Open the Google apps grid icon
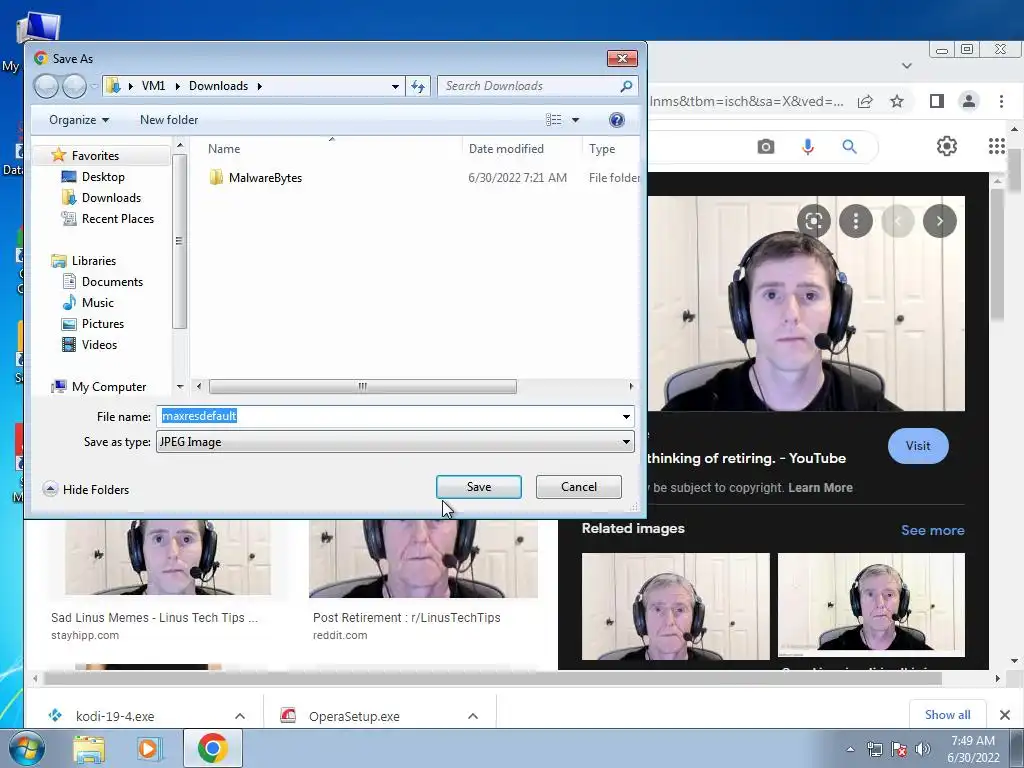The width and height of the screenshot is (1024, 768). pyautogui.click(x=997, y=146)
